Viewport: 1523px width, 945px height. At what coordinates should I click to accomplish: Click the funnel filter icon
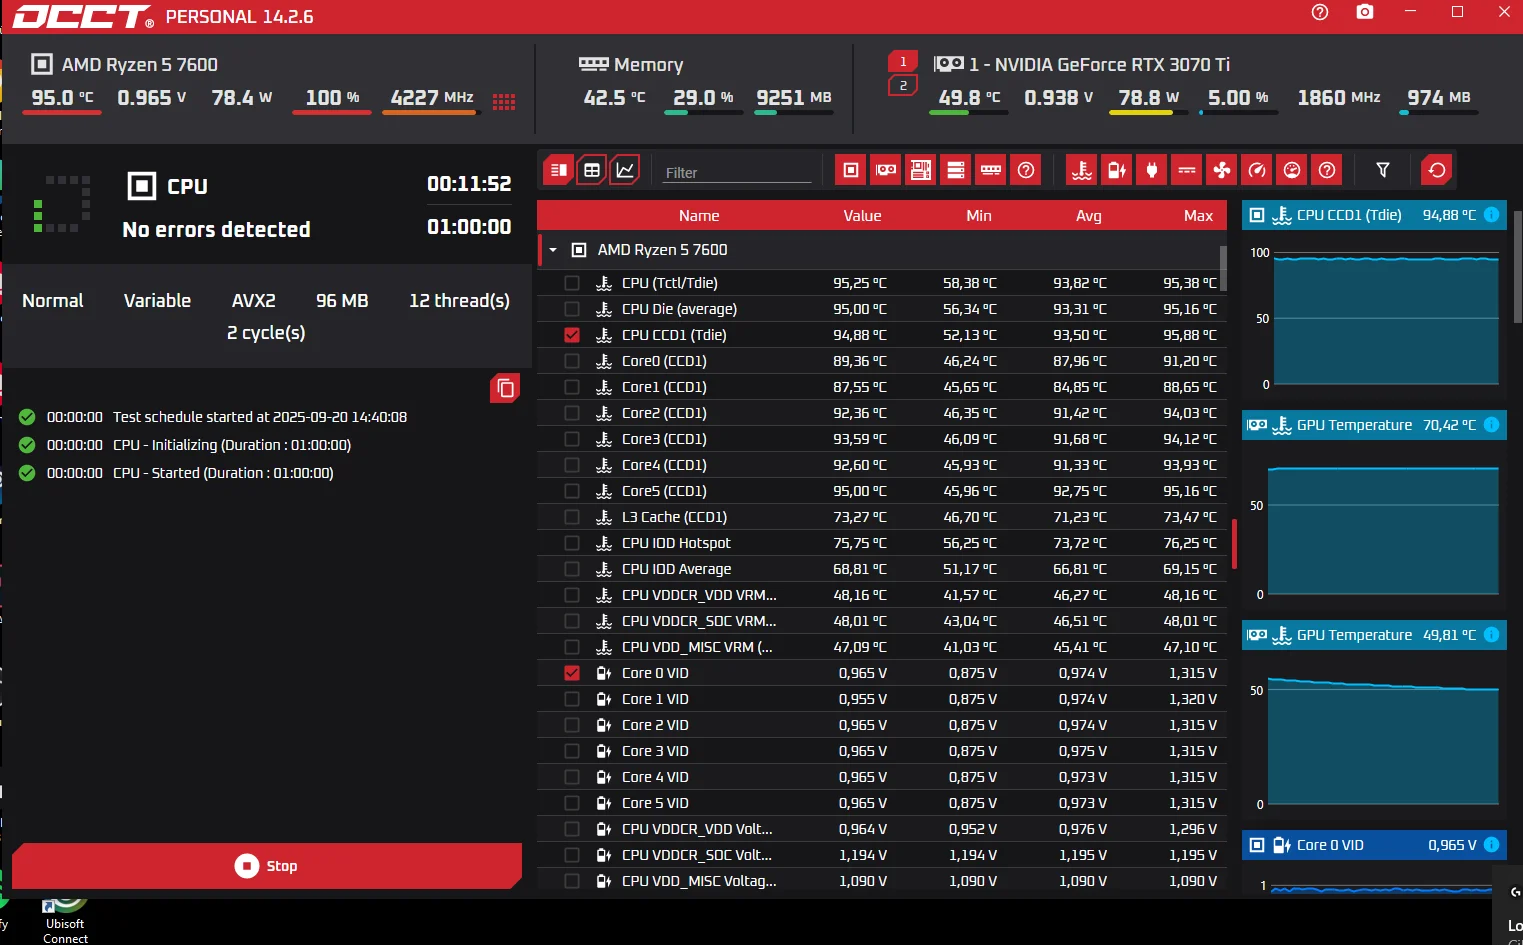click(x=1383, y=170)
